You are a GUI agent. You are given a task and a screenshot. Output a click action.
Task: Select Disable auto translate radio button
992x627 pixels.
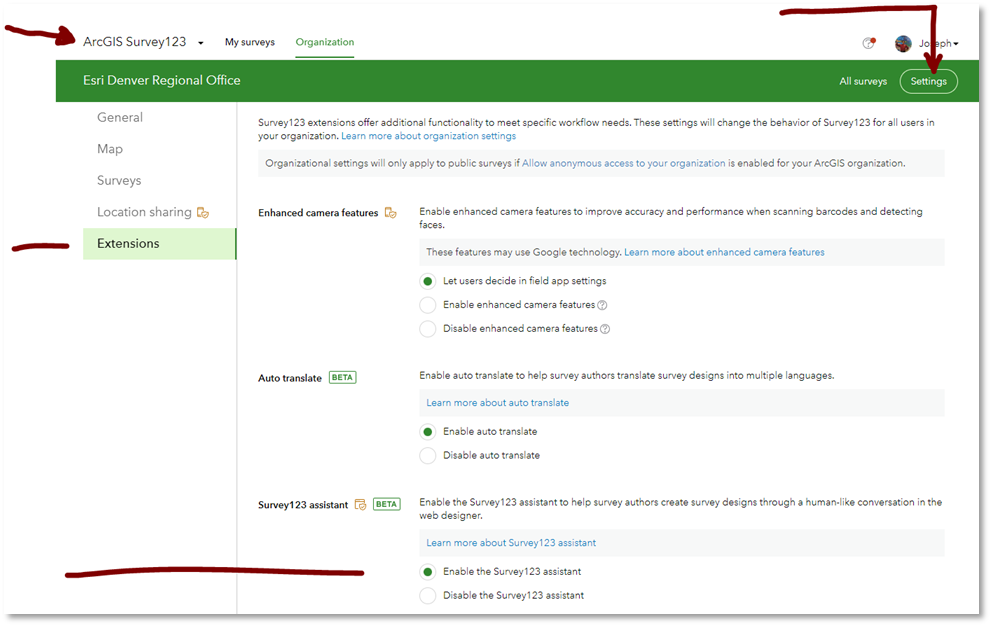pos(428,456)
